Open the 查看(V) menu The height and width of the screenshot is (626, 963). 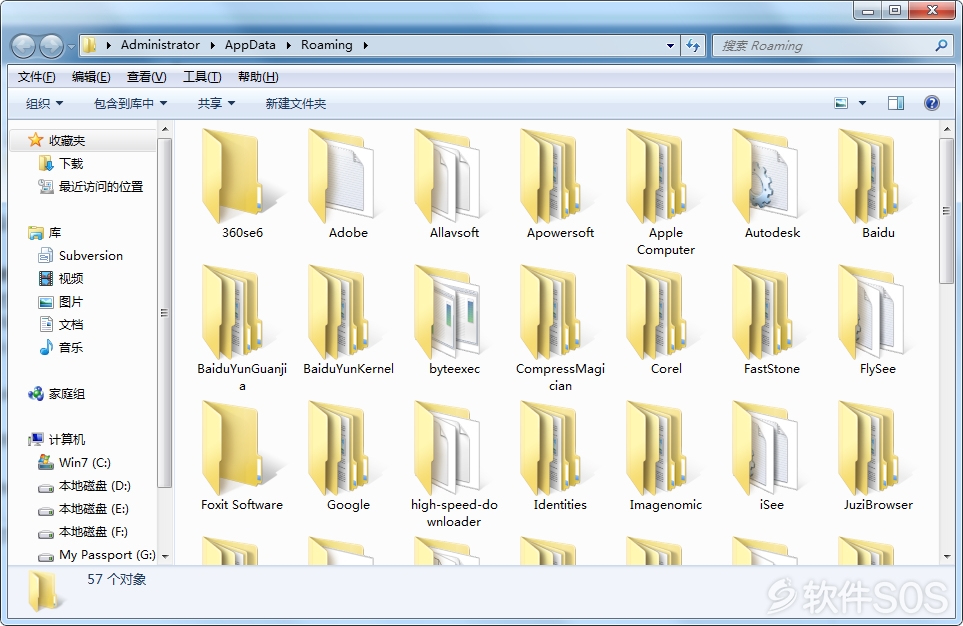(146, 77)
